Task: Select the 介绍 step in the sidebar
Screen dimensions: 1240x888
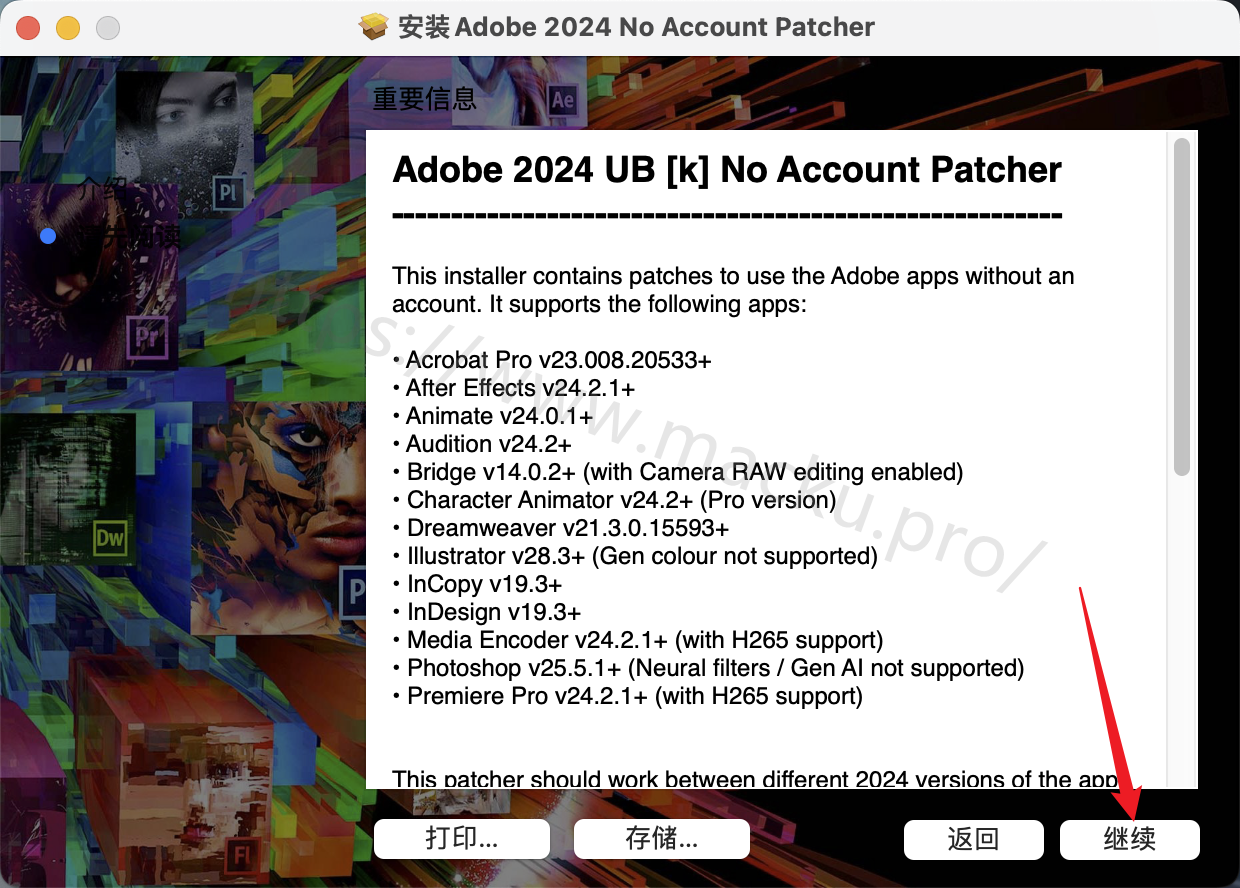Action: click(x=103, y=188)
